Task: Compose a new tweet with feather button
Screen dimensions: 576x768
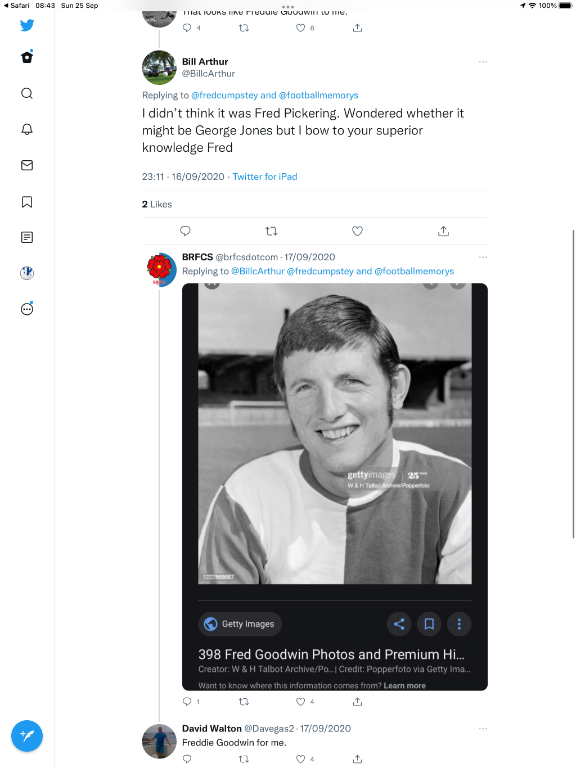Action: coord(27,736)
